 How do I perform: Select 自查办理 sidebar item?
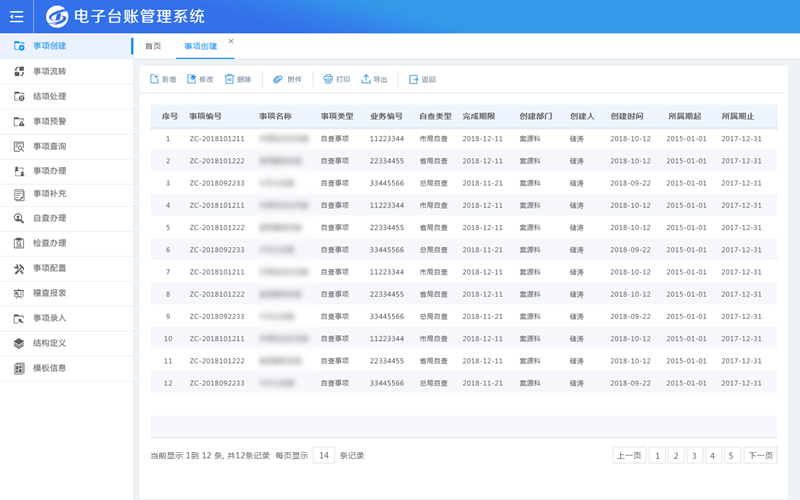(49, 218)
